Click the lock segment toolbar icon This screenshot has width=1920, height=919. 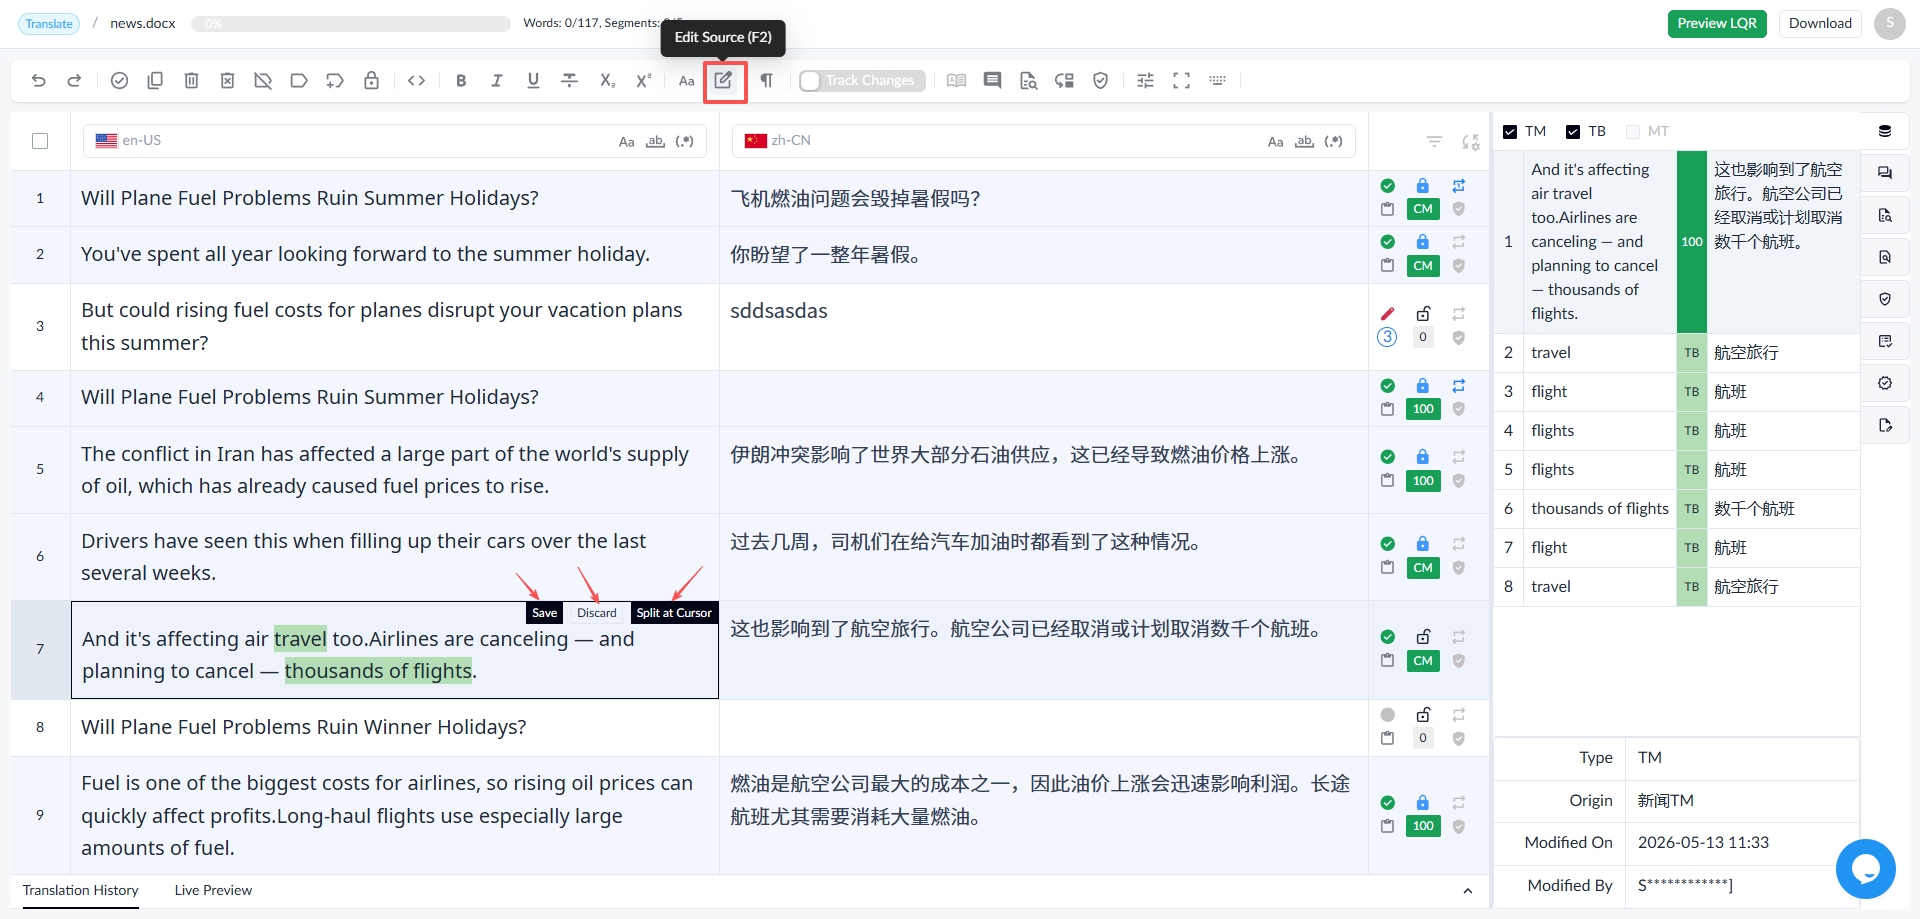click(x=371, y=81)
